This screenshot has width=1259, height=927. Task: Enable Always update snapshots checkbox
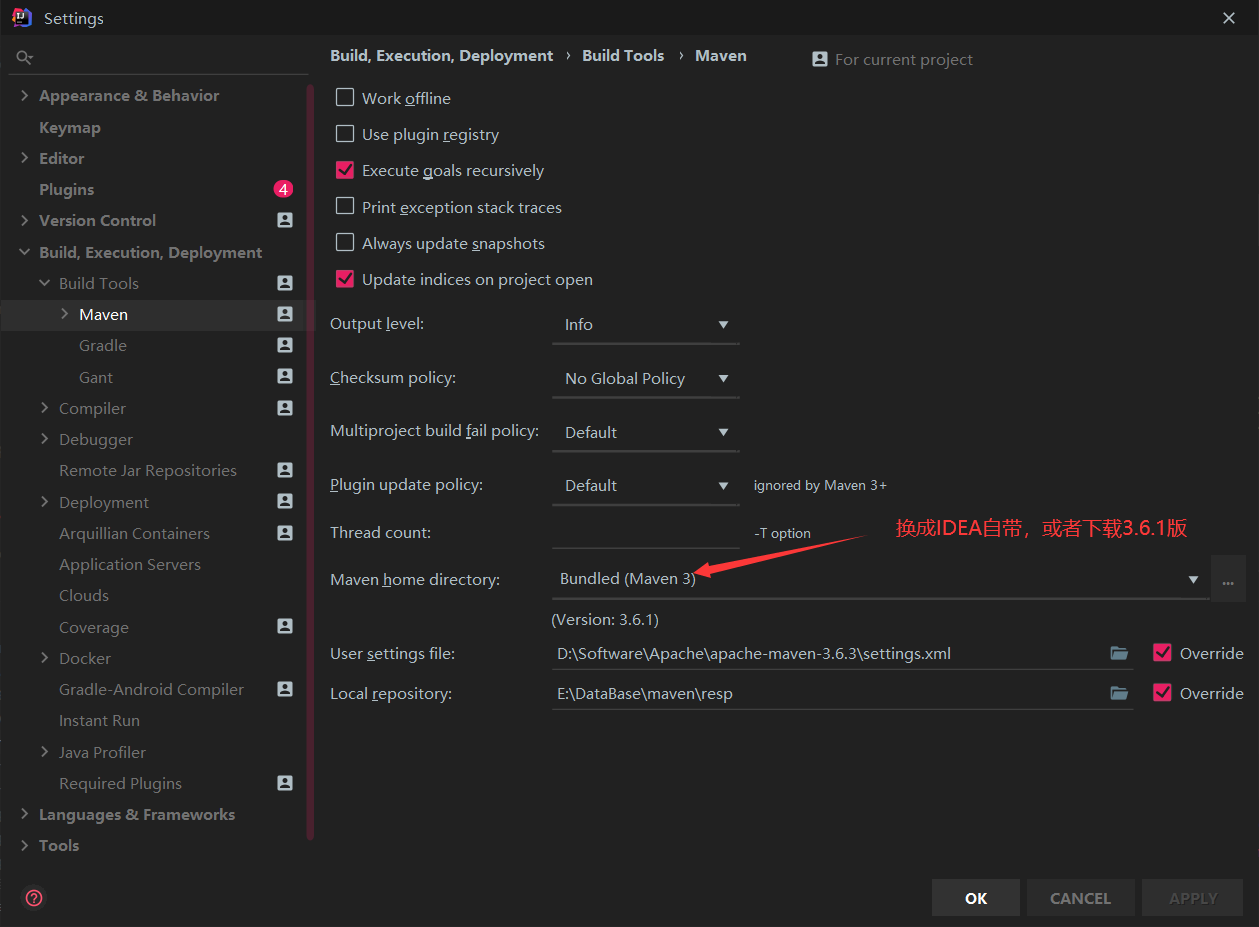pyautogui.click(x=345, y=242)
